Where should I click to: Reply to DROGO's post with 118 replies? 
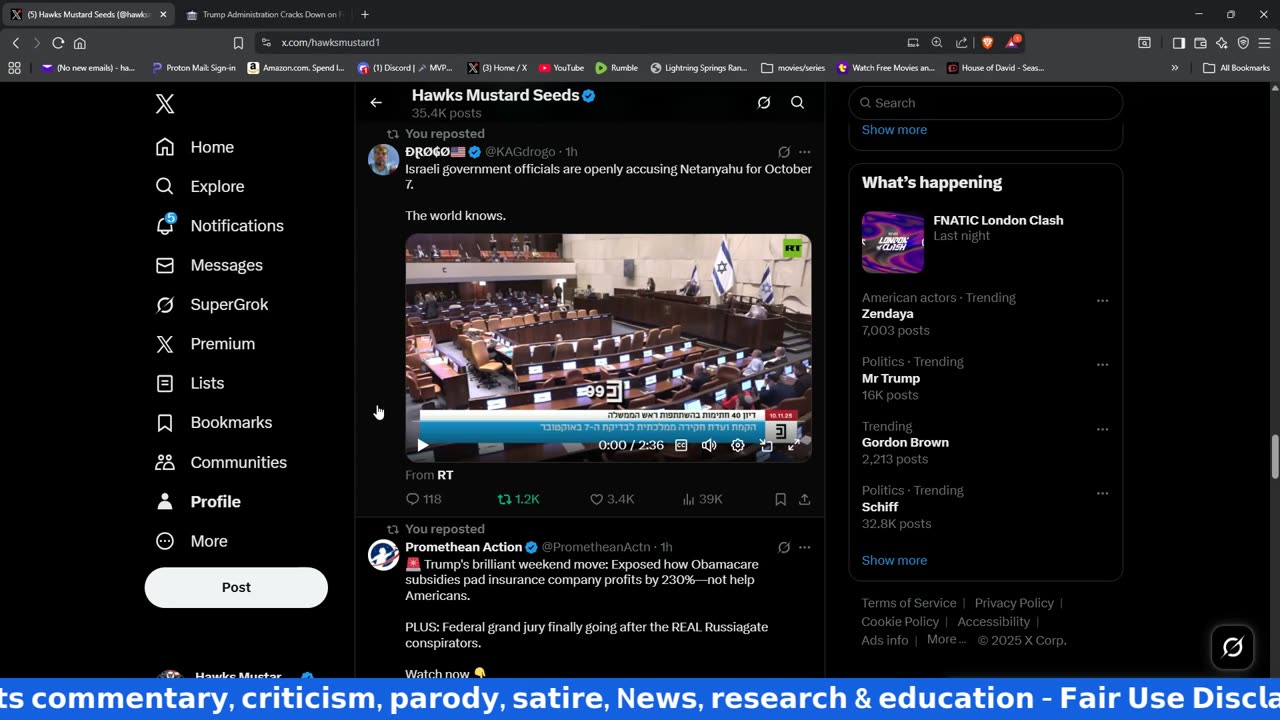[423, 499]
